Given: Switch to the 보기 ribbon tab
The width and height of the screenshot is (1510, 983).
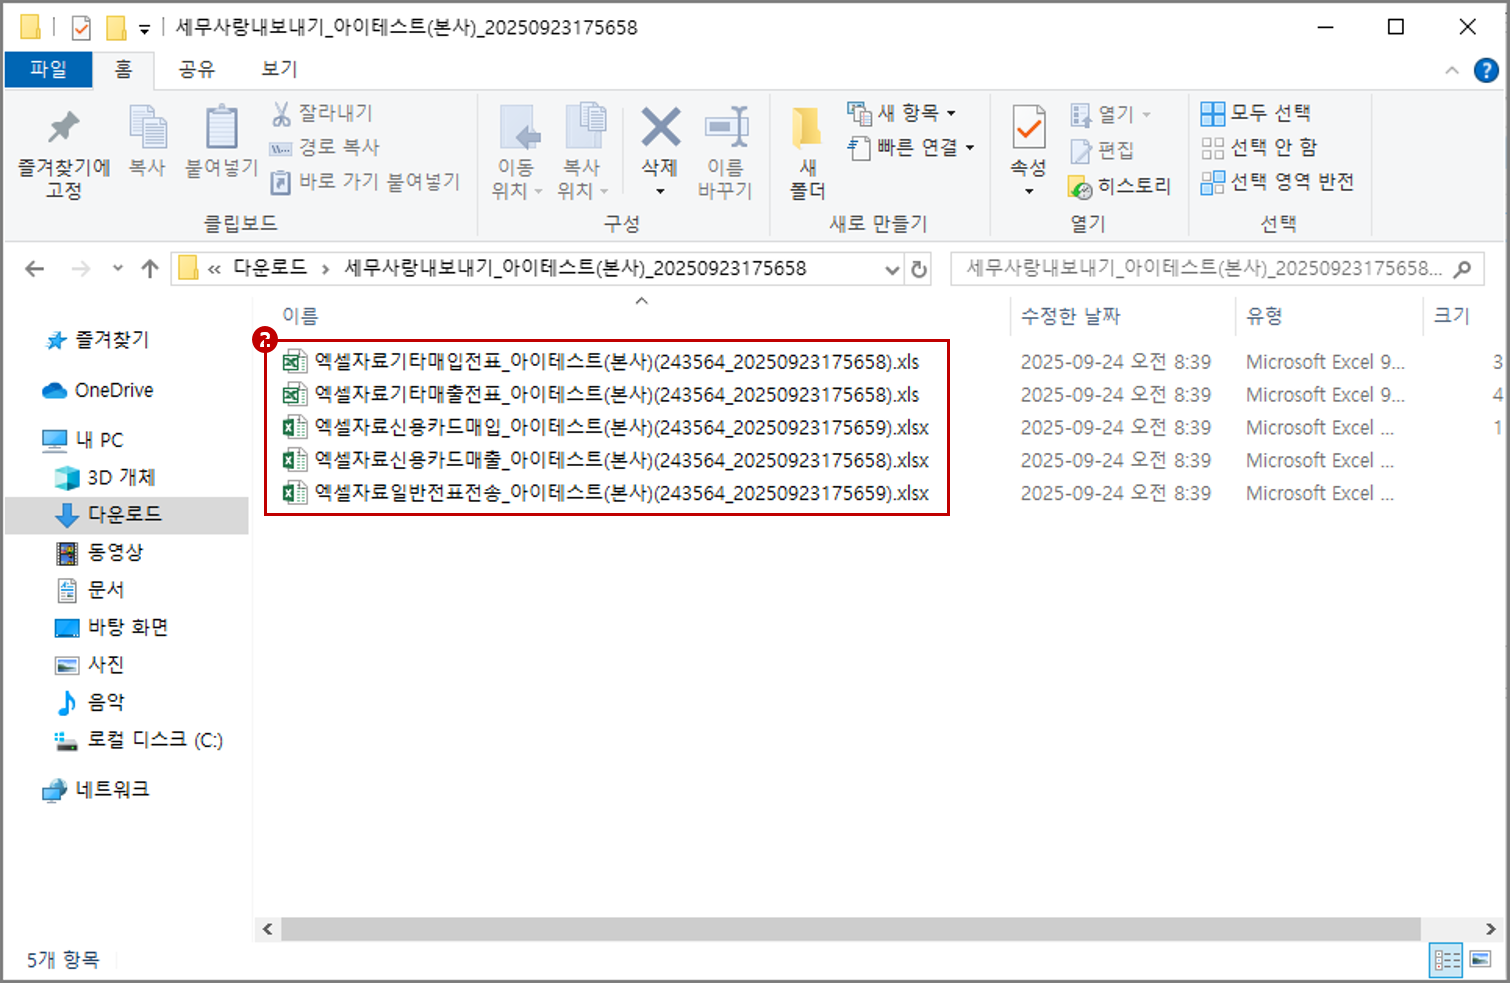Looking at the screenshot, I should (x=278, y=69).
